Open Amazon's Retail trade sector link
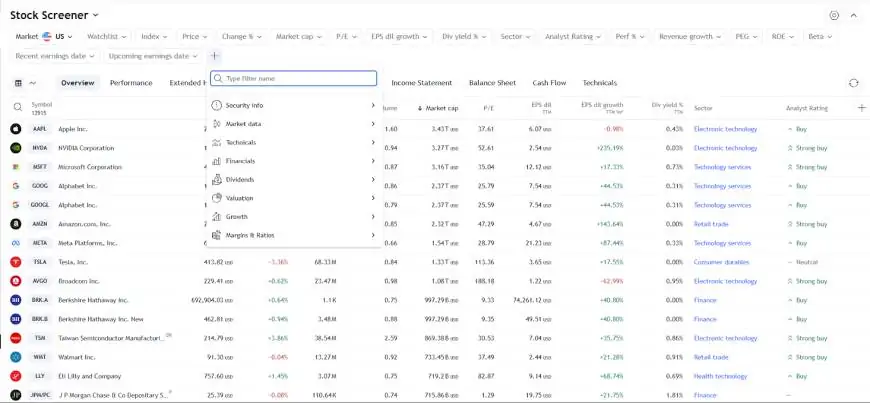This screenshot has width=870, height=403. [711, 224]
